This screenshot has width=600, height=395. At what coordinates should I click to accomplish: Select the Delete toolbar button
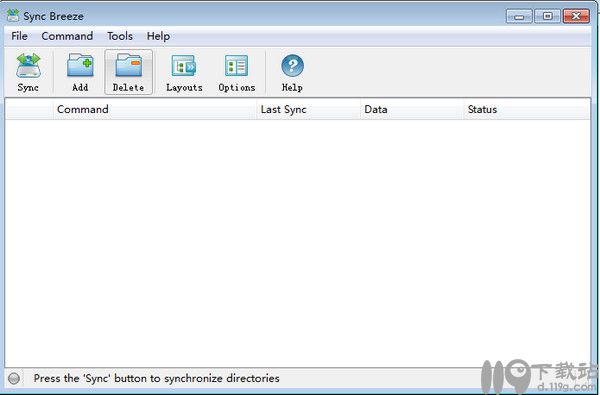coord(129,72)
